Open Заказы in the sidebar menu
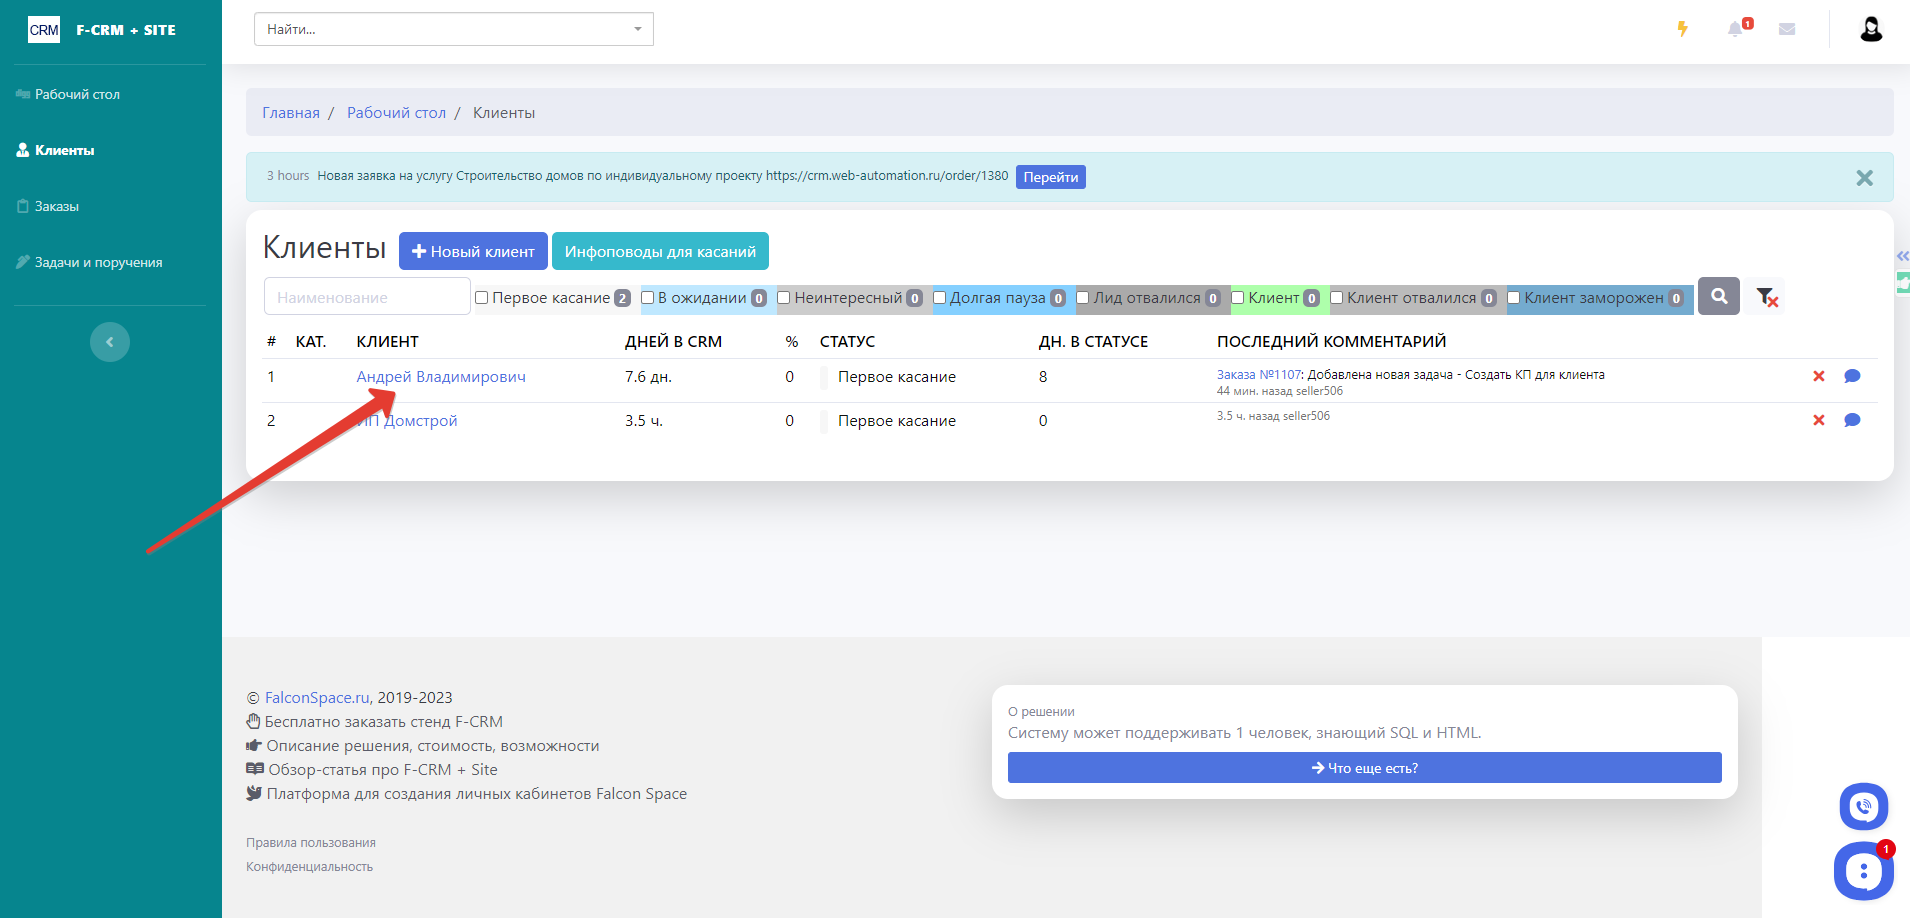The image size is (1910, 918). click(56, 207)
